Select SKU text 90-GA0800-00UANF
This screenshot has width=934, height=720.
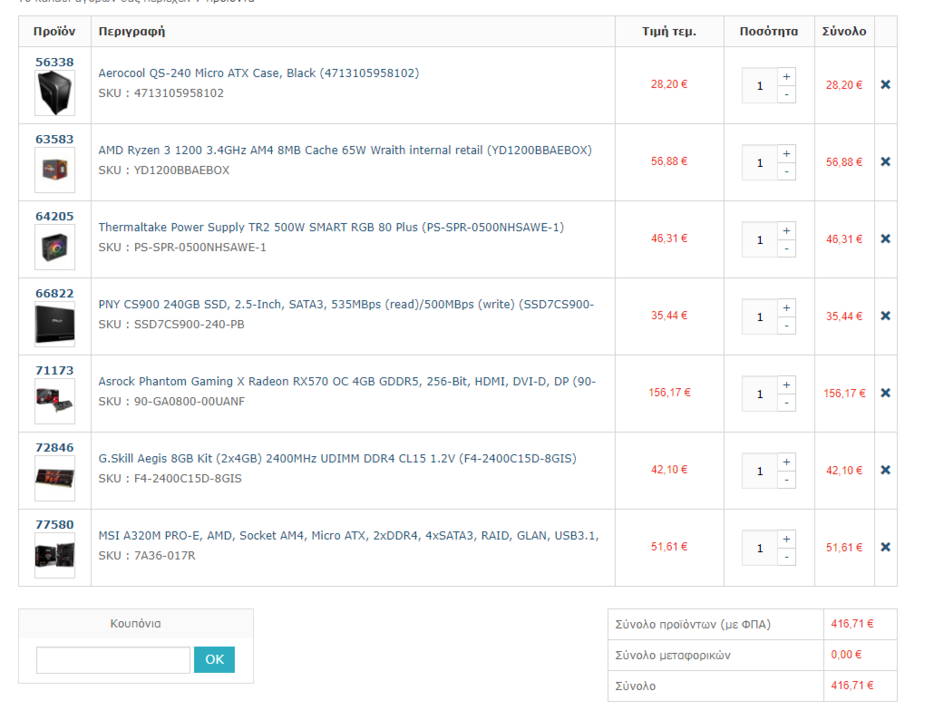pyautogui.click(x=189, y=401)
